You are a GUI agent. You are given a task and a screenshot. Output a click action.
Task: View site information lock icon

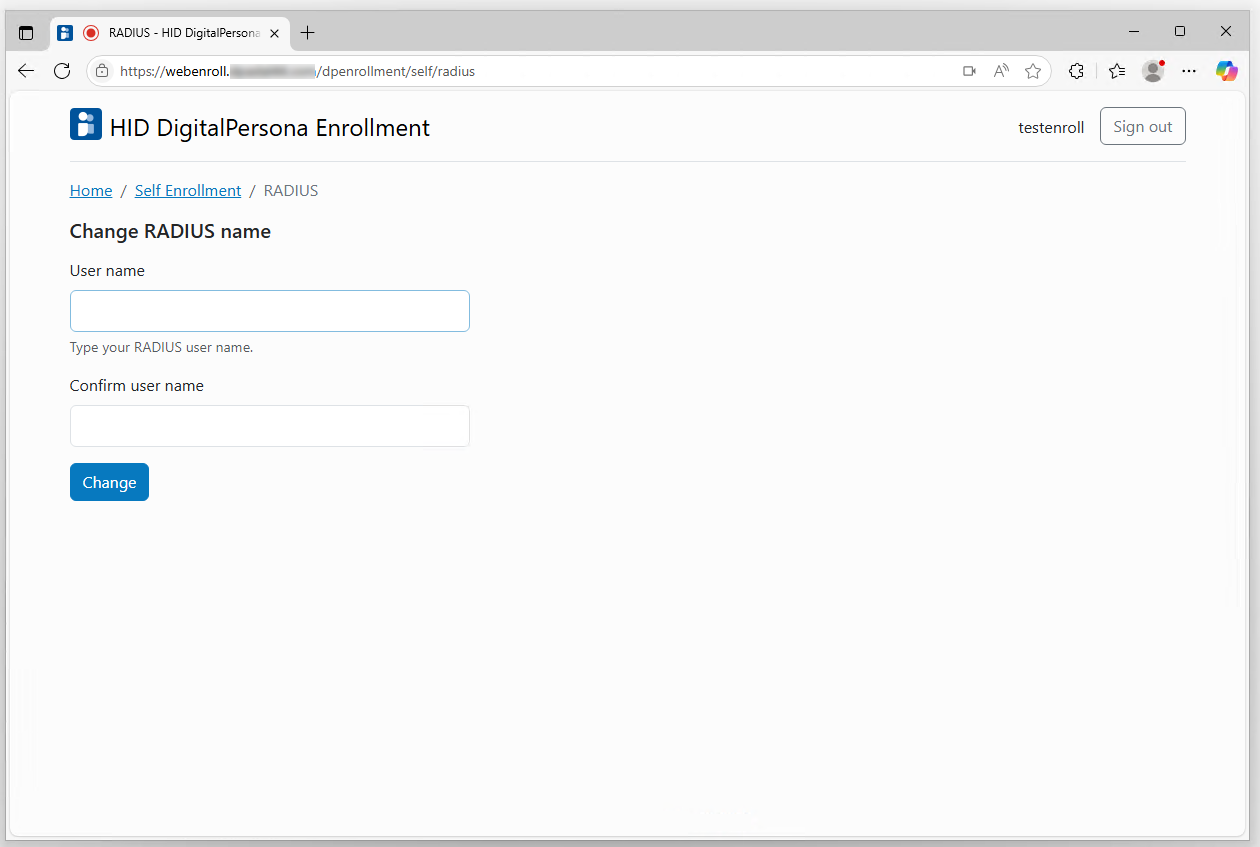(x=102, y=71)
